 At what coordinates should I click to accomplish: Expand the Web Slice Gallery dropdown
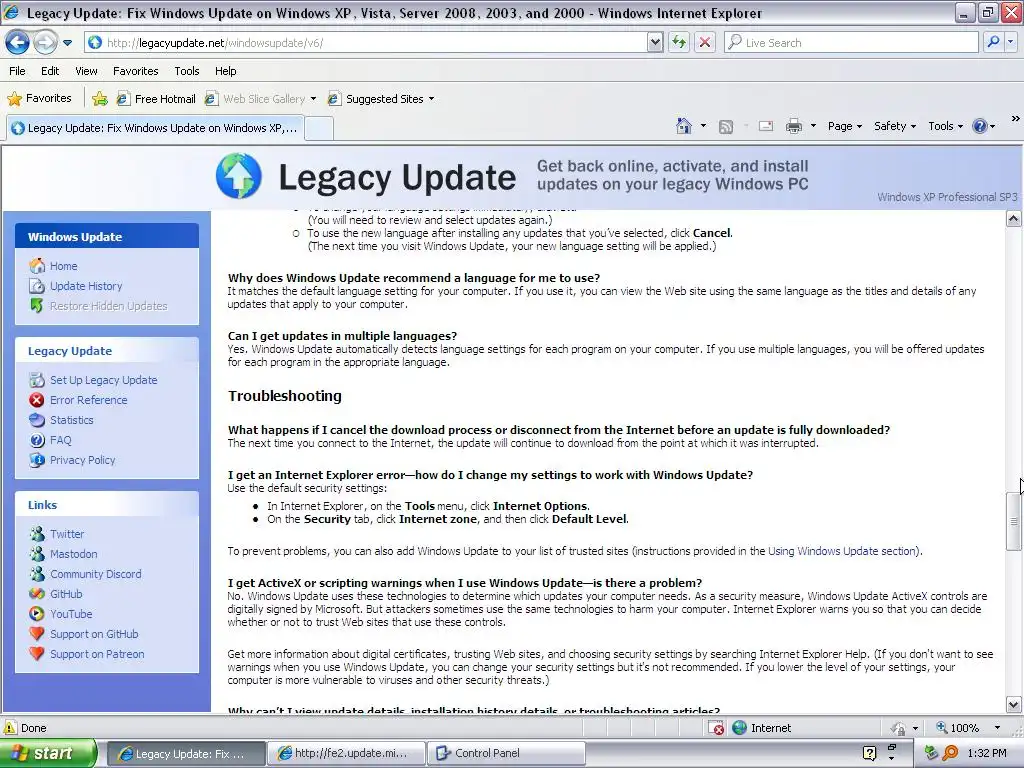tap(313, 99)
